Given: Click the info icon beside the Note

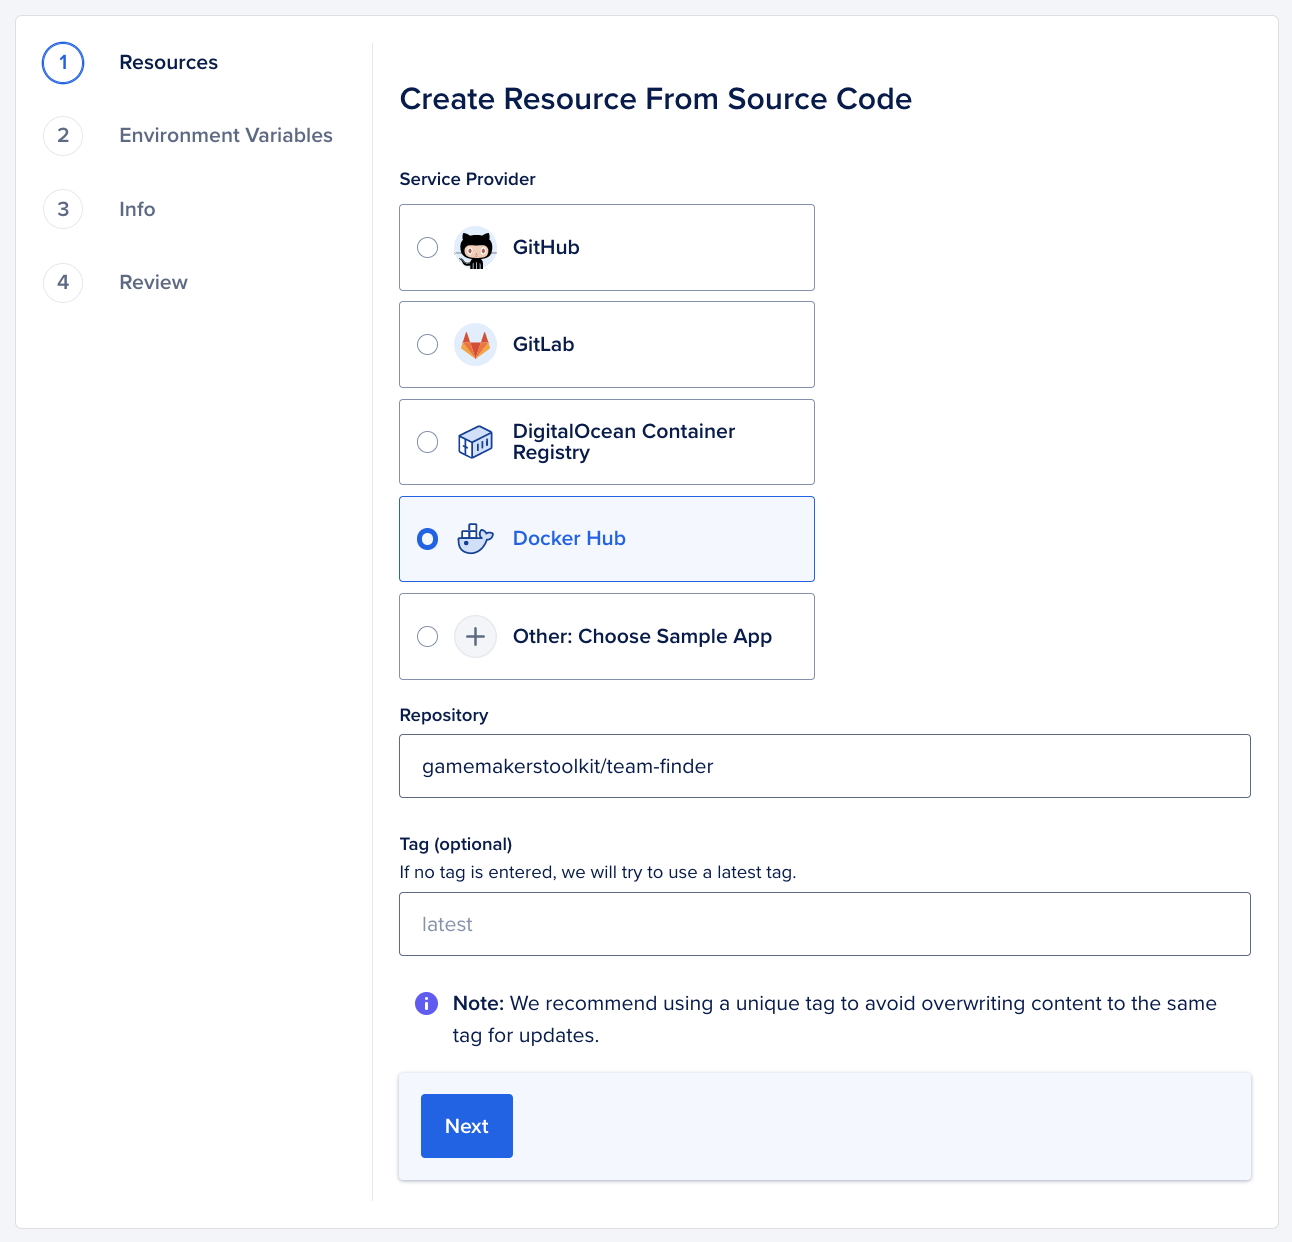Looking at the screenshot, I should point(426,1003).
